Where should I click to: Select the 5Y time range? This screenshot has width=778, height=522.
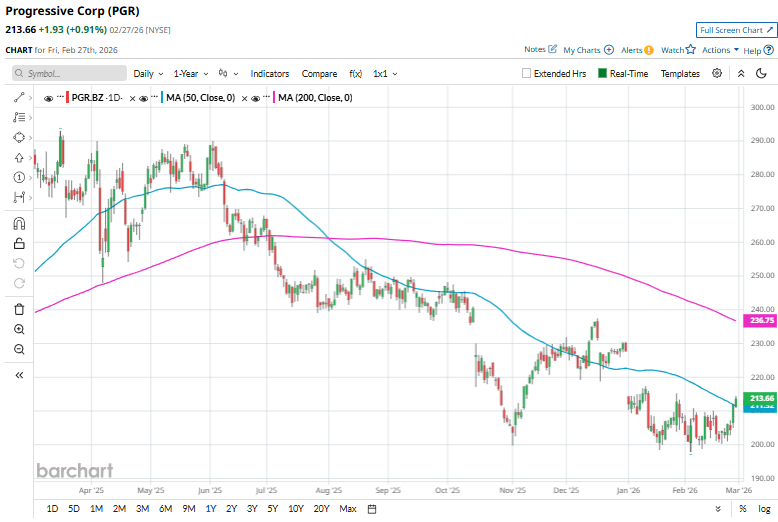pyautogui.click(x=272, y=509)
